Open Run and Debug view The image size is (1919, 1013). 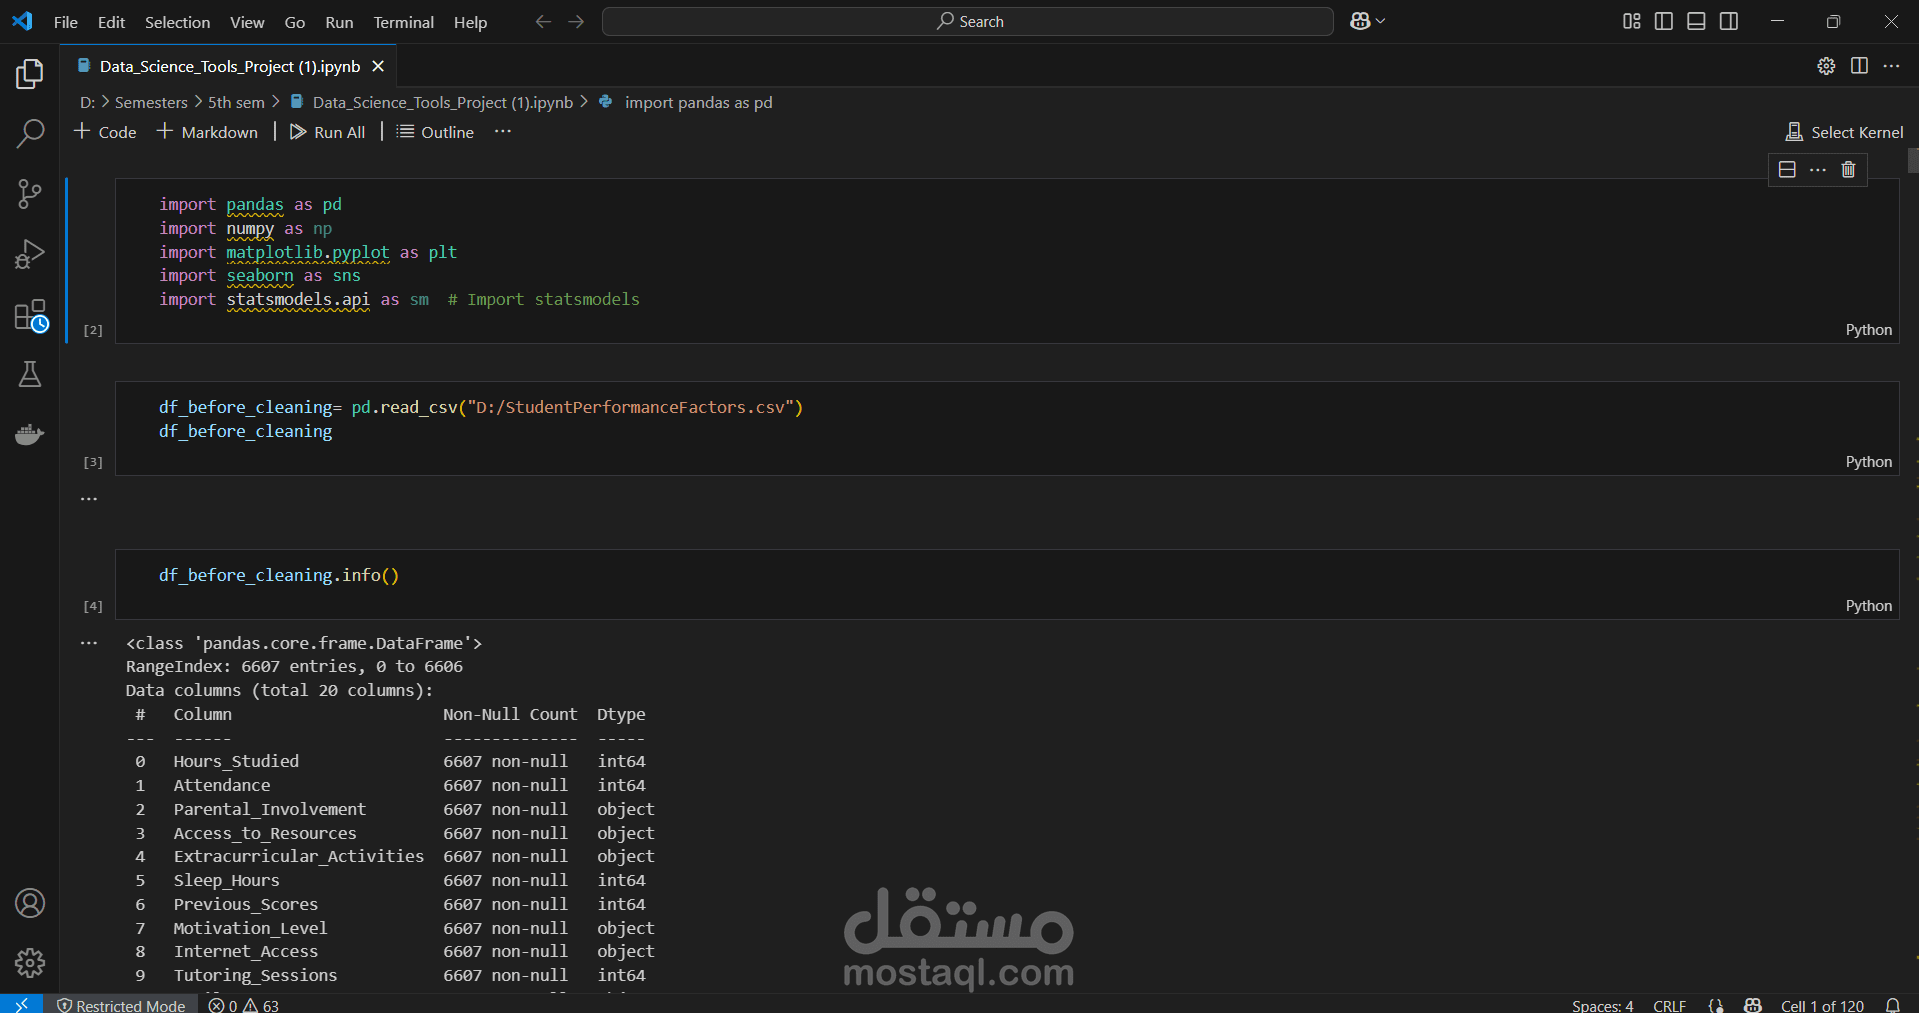(30, 254)
